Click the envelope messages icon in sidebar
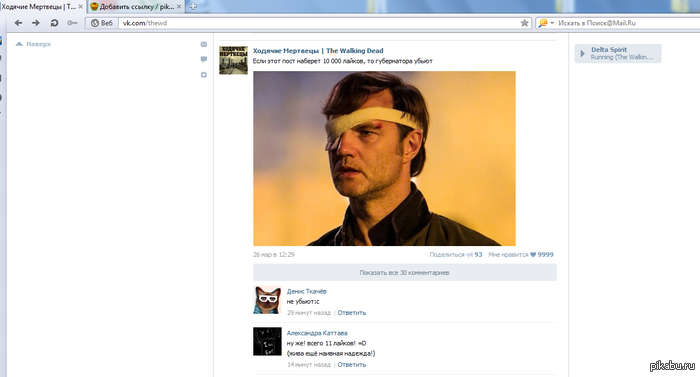This screenshot has width=700, height=377. click(x=204, y=44)
